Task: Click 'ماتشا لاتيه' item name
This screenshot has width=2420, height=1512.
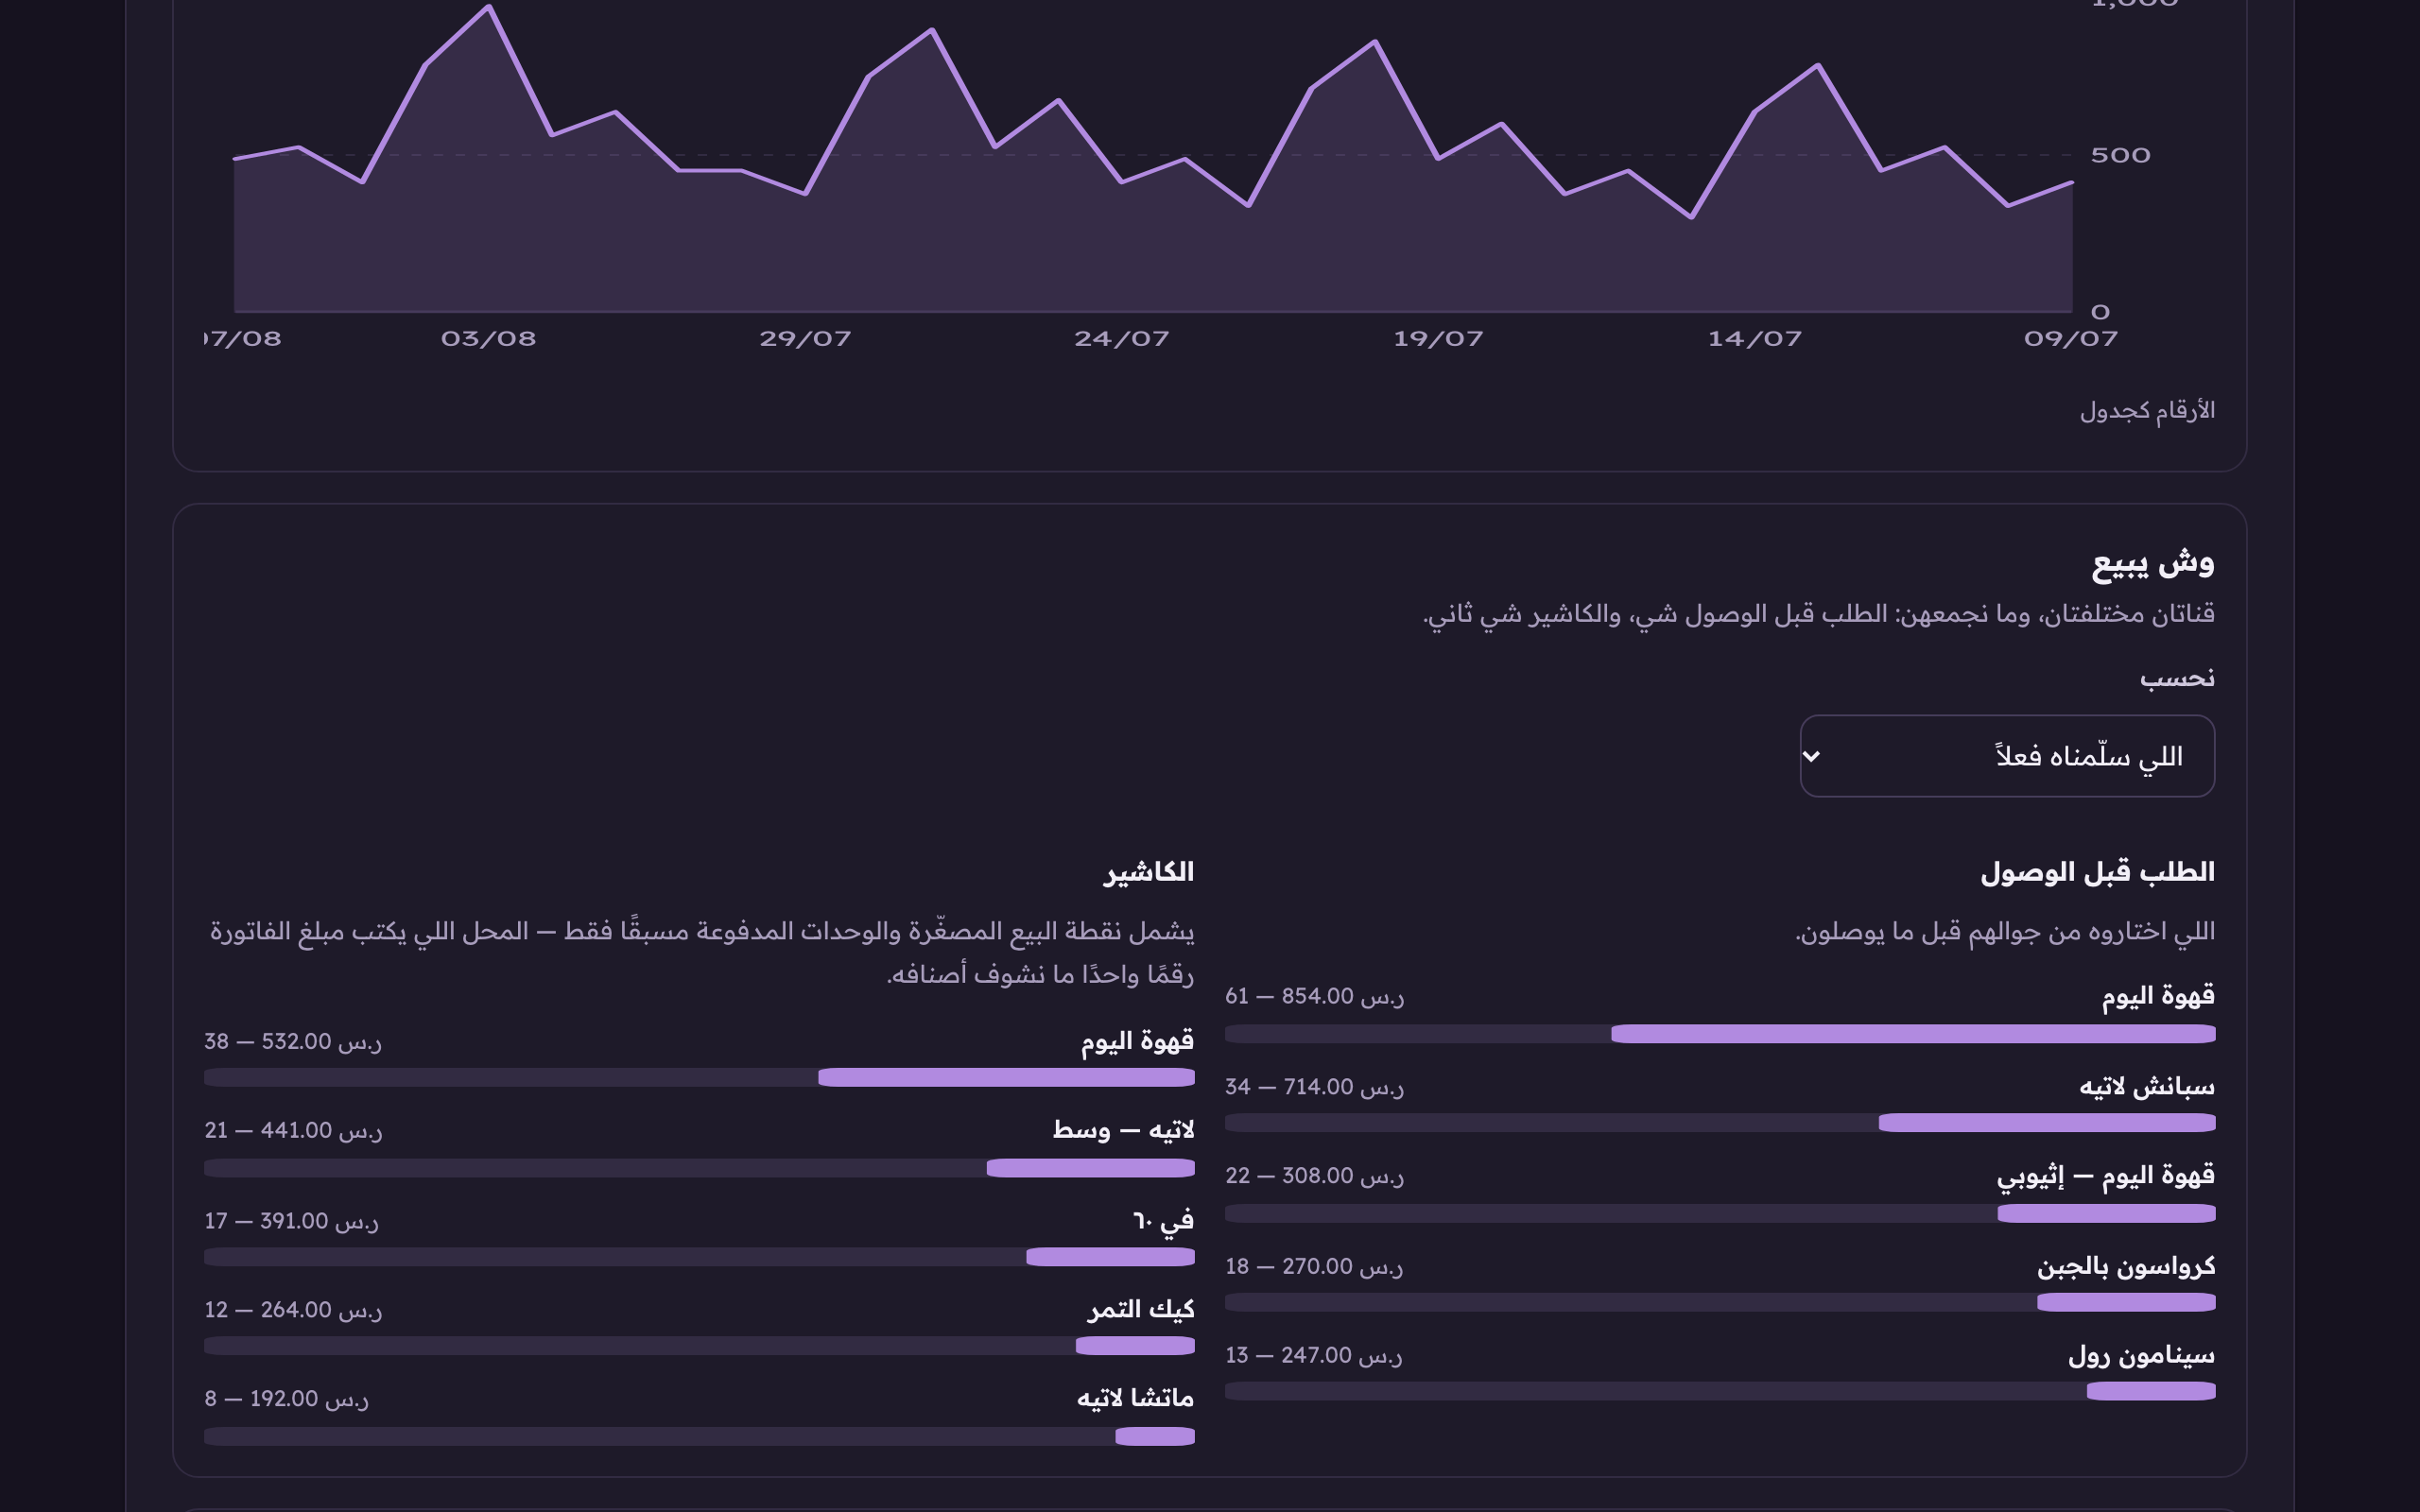Action: tap(1135, 1398)
